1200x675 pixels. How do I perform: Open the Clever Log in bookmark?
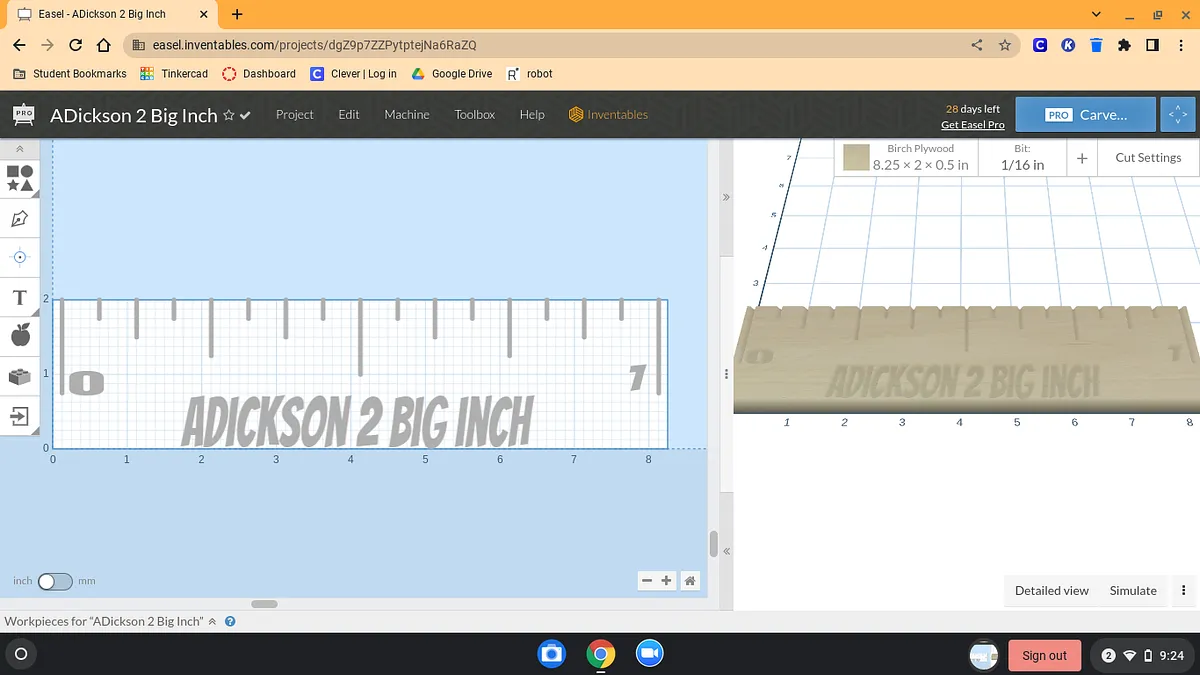click(x=353, y=74)
